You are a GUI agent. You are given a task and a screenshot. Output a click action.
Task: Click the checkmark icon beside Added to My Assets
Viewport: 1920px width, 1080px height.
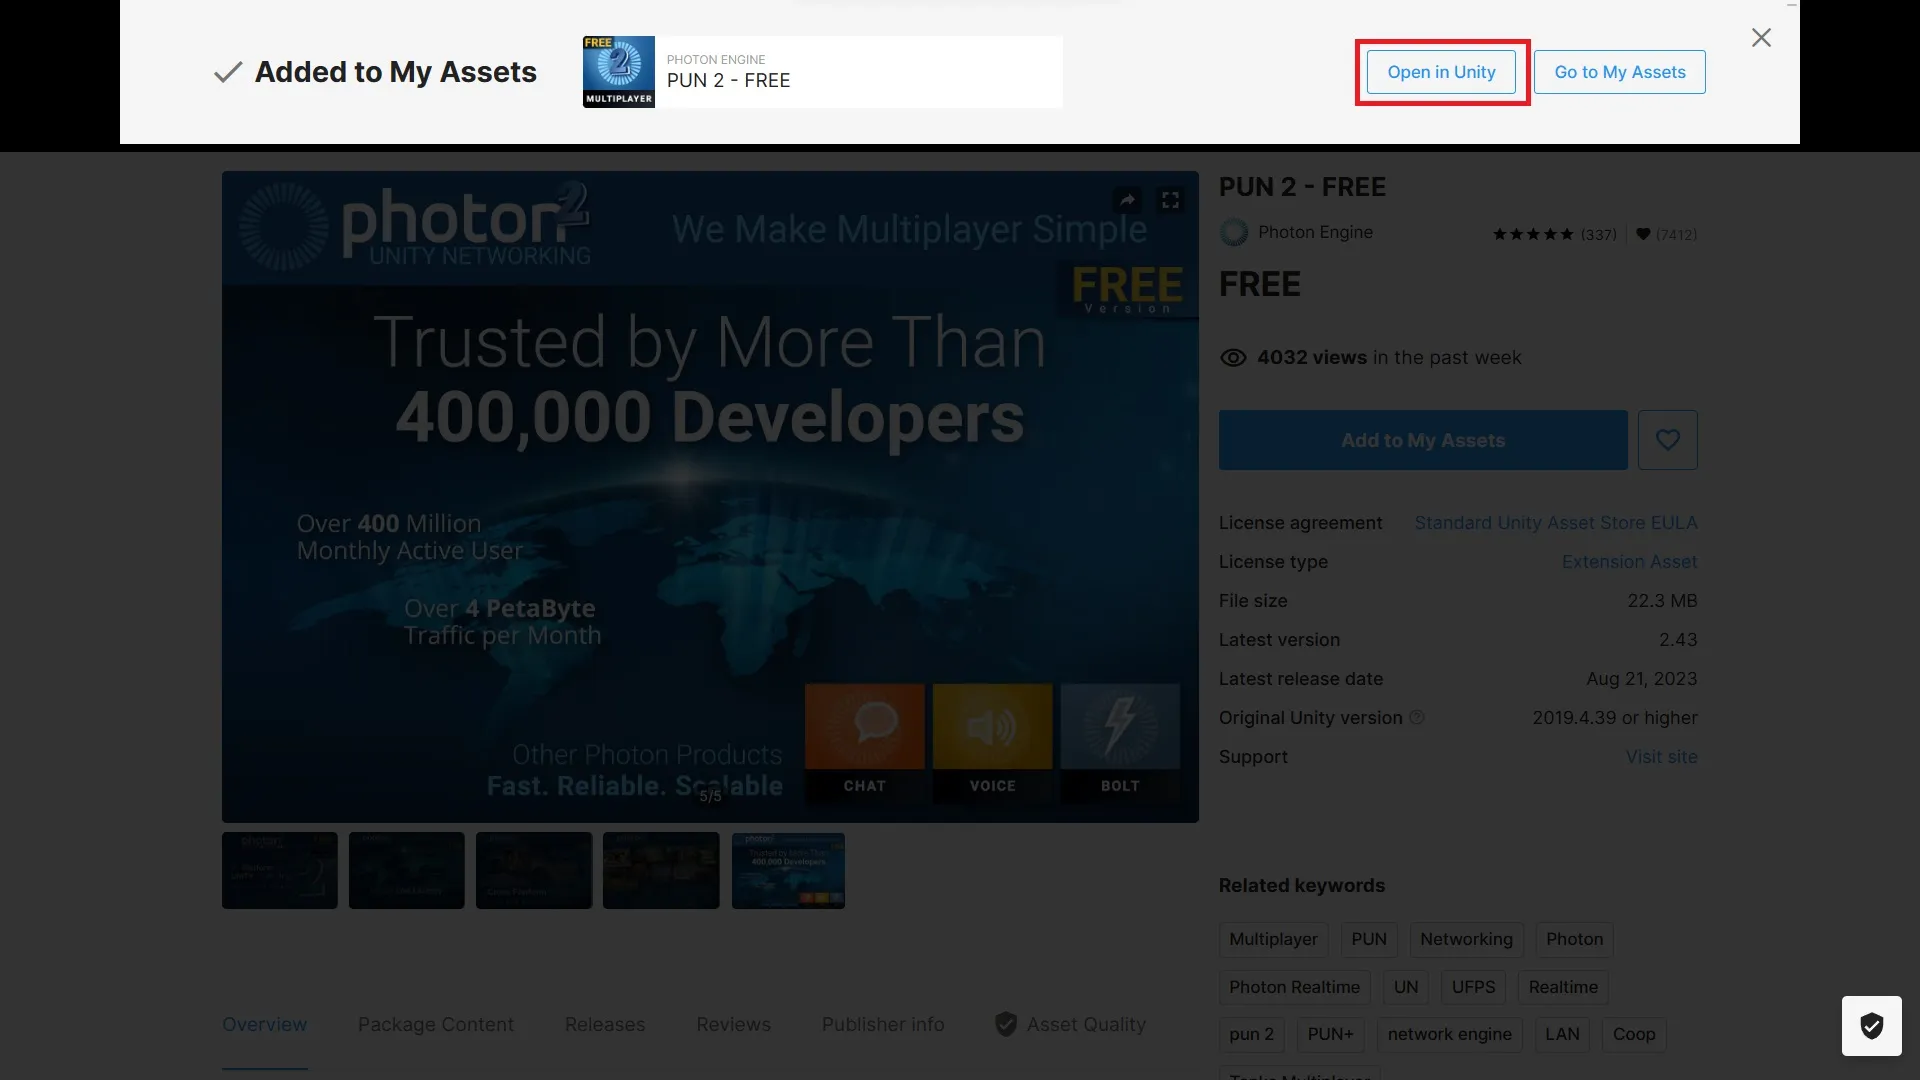pos(228,72)
